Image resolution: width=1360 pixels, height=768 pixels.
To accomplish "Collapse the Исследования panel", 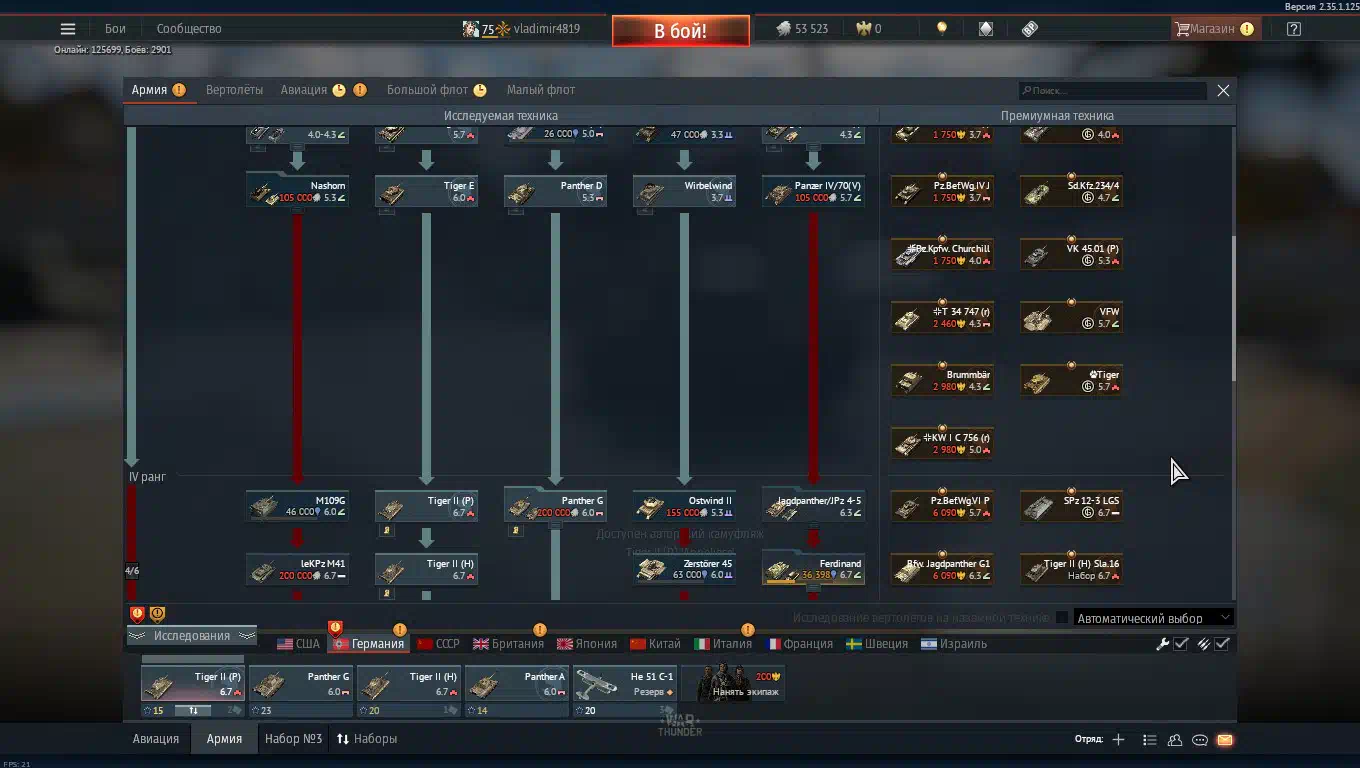I will 191,636.
